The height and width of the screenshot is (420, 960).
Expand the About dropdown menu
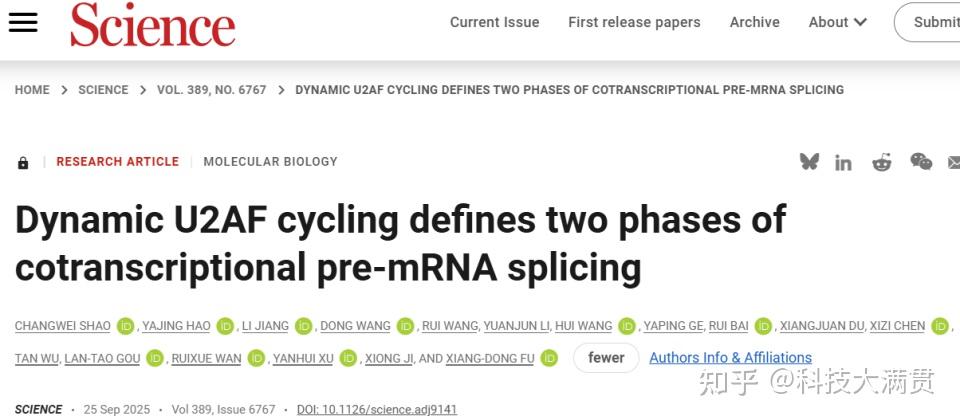[x=837, y=22]
